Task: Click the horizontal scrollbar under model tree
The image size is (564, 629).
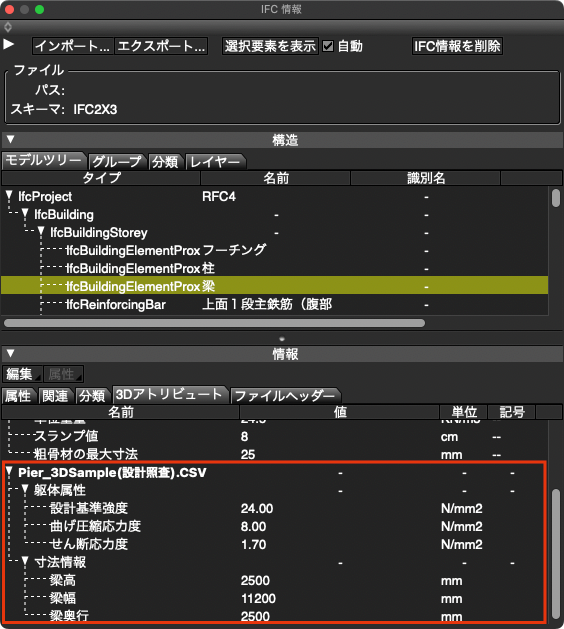Action: tap(214, 323)
